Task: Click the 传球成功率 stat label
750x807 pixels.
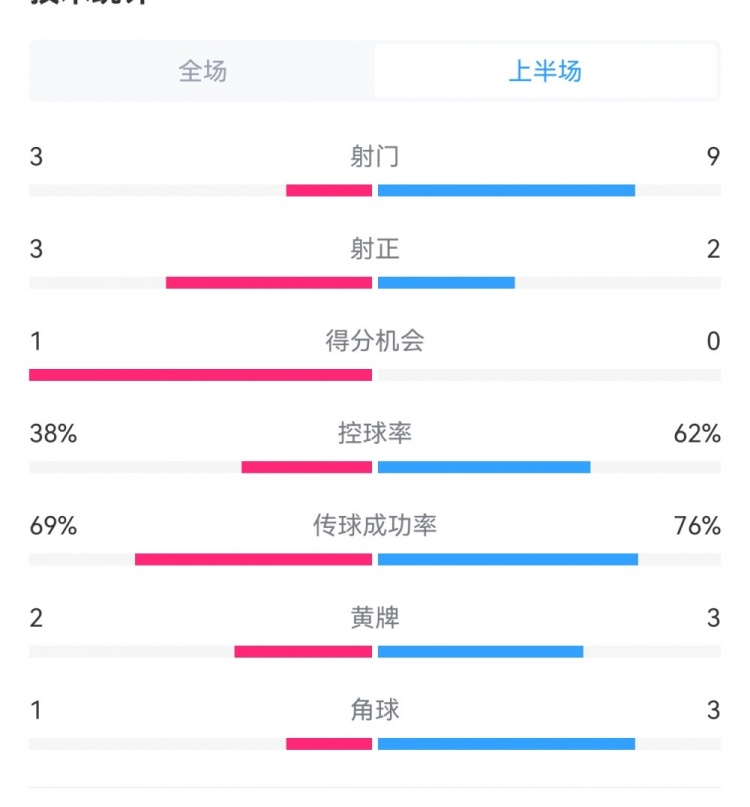Action: tap(375, 525)
